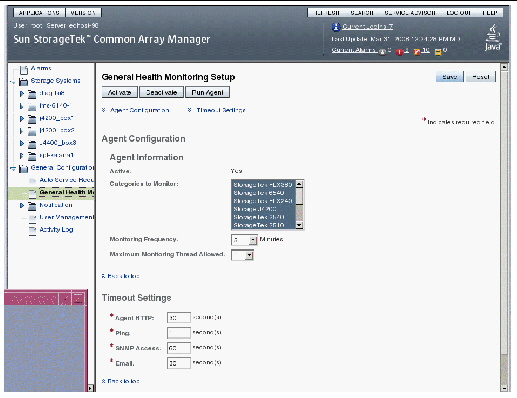Open Monitoring Frequency minutes dropdown
The height and width of the screenshot is (398, 517).
pyautogui.click(x=244, y=240)
